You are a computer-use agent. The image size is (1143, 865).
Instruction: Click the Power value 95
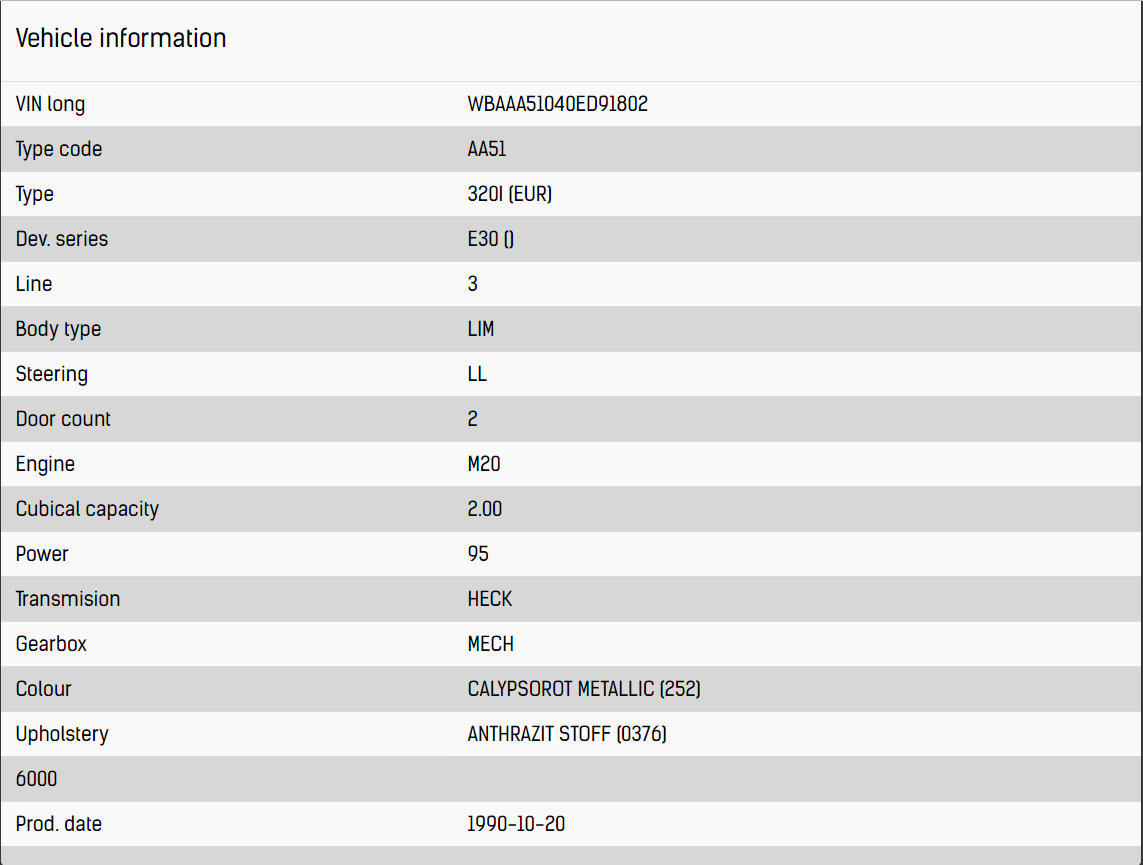point(478,554)
